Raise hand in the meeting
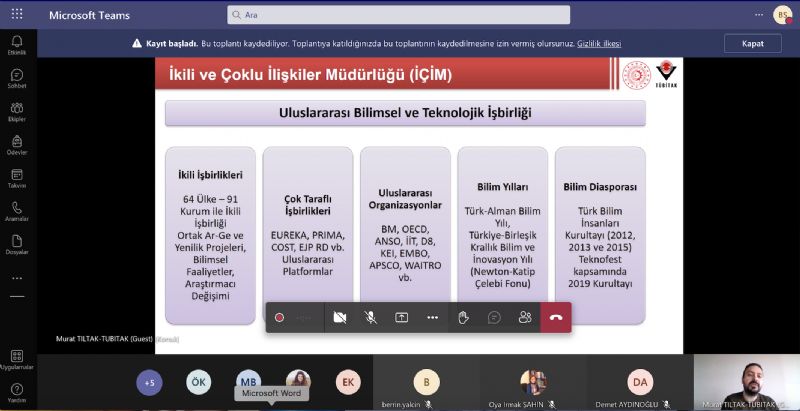Screen dimensions: 800x411 [x=463, y=318]
